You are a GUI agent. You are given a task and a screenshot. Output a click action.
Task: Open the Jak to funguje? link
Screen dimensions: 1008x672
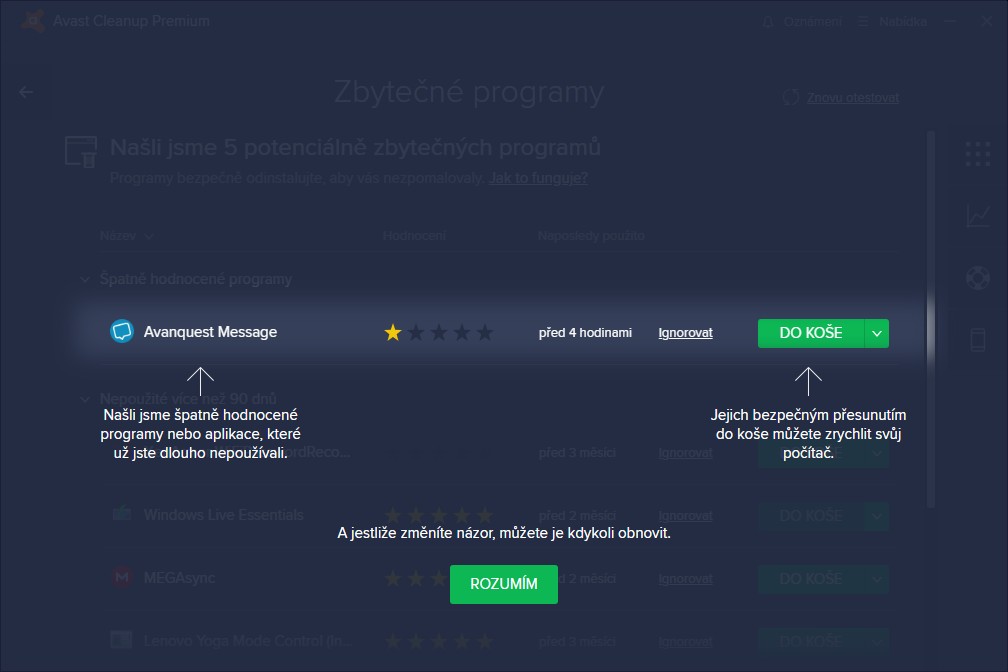click(538, 178)
